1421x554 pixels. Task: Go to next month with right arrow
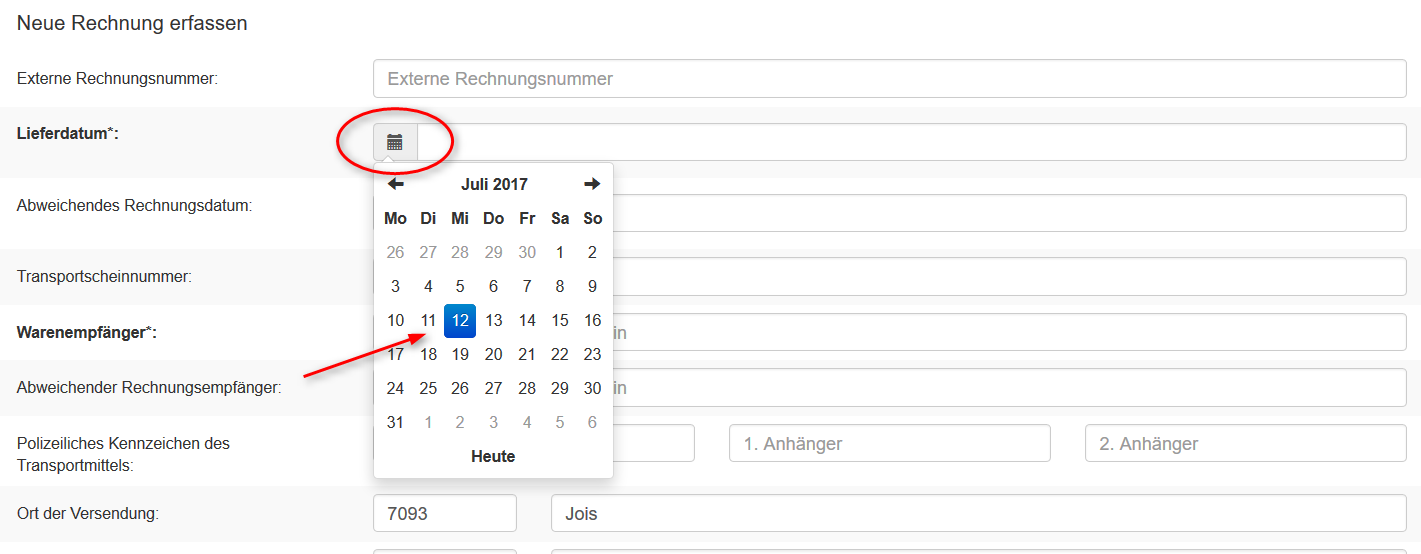click(x=592, y=184)
